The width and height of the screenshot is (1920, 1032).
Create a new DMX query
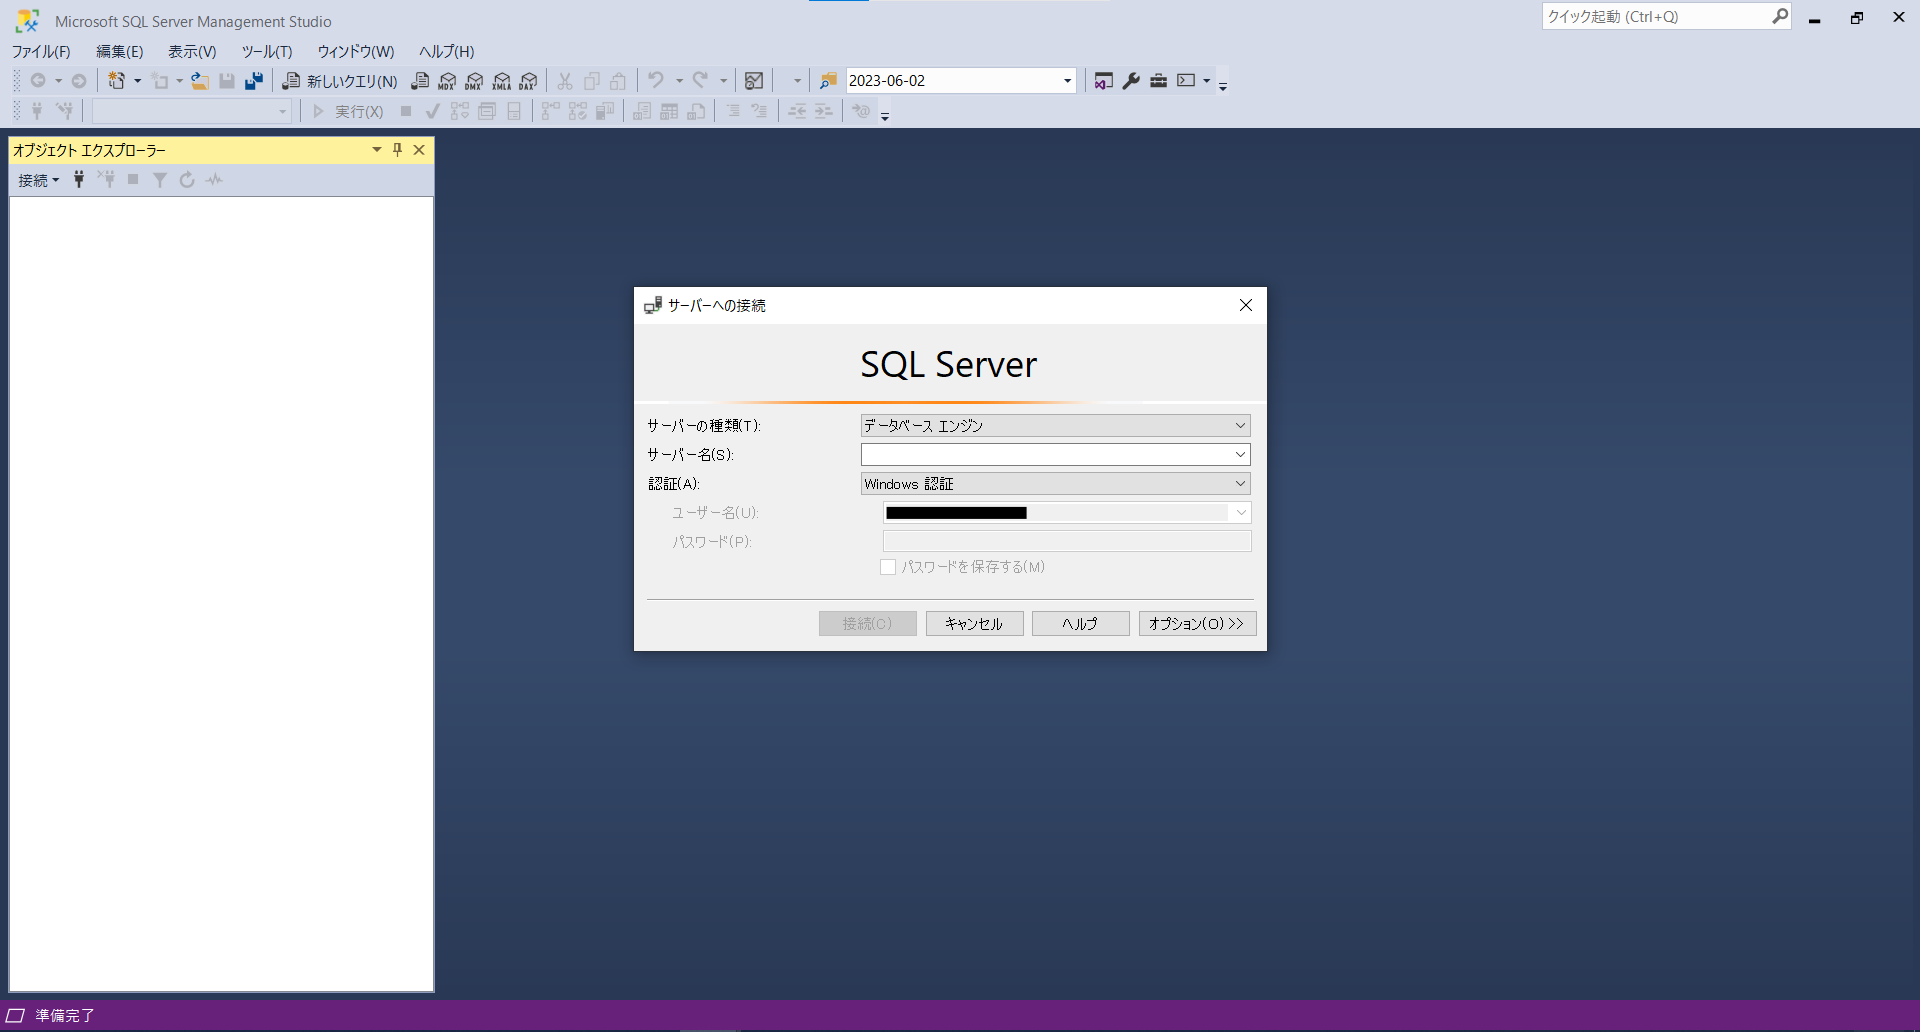(x=473, y=80)
